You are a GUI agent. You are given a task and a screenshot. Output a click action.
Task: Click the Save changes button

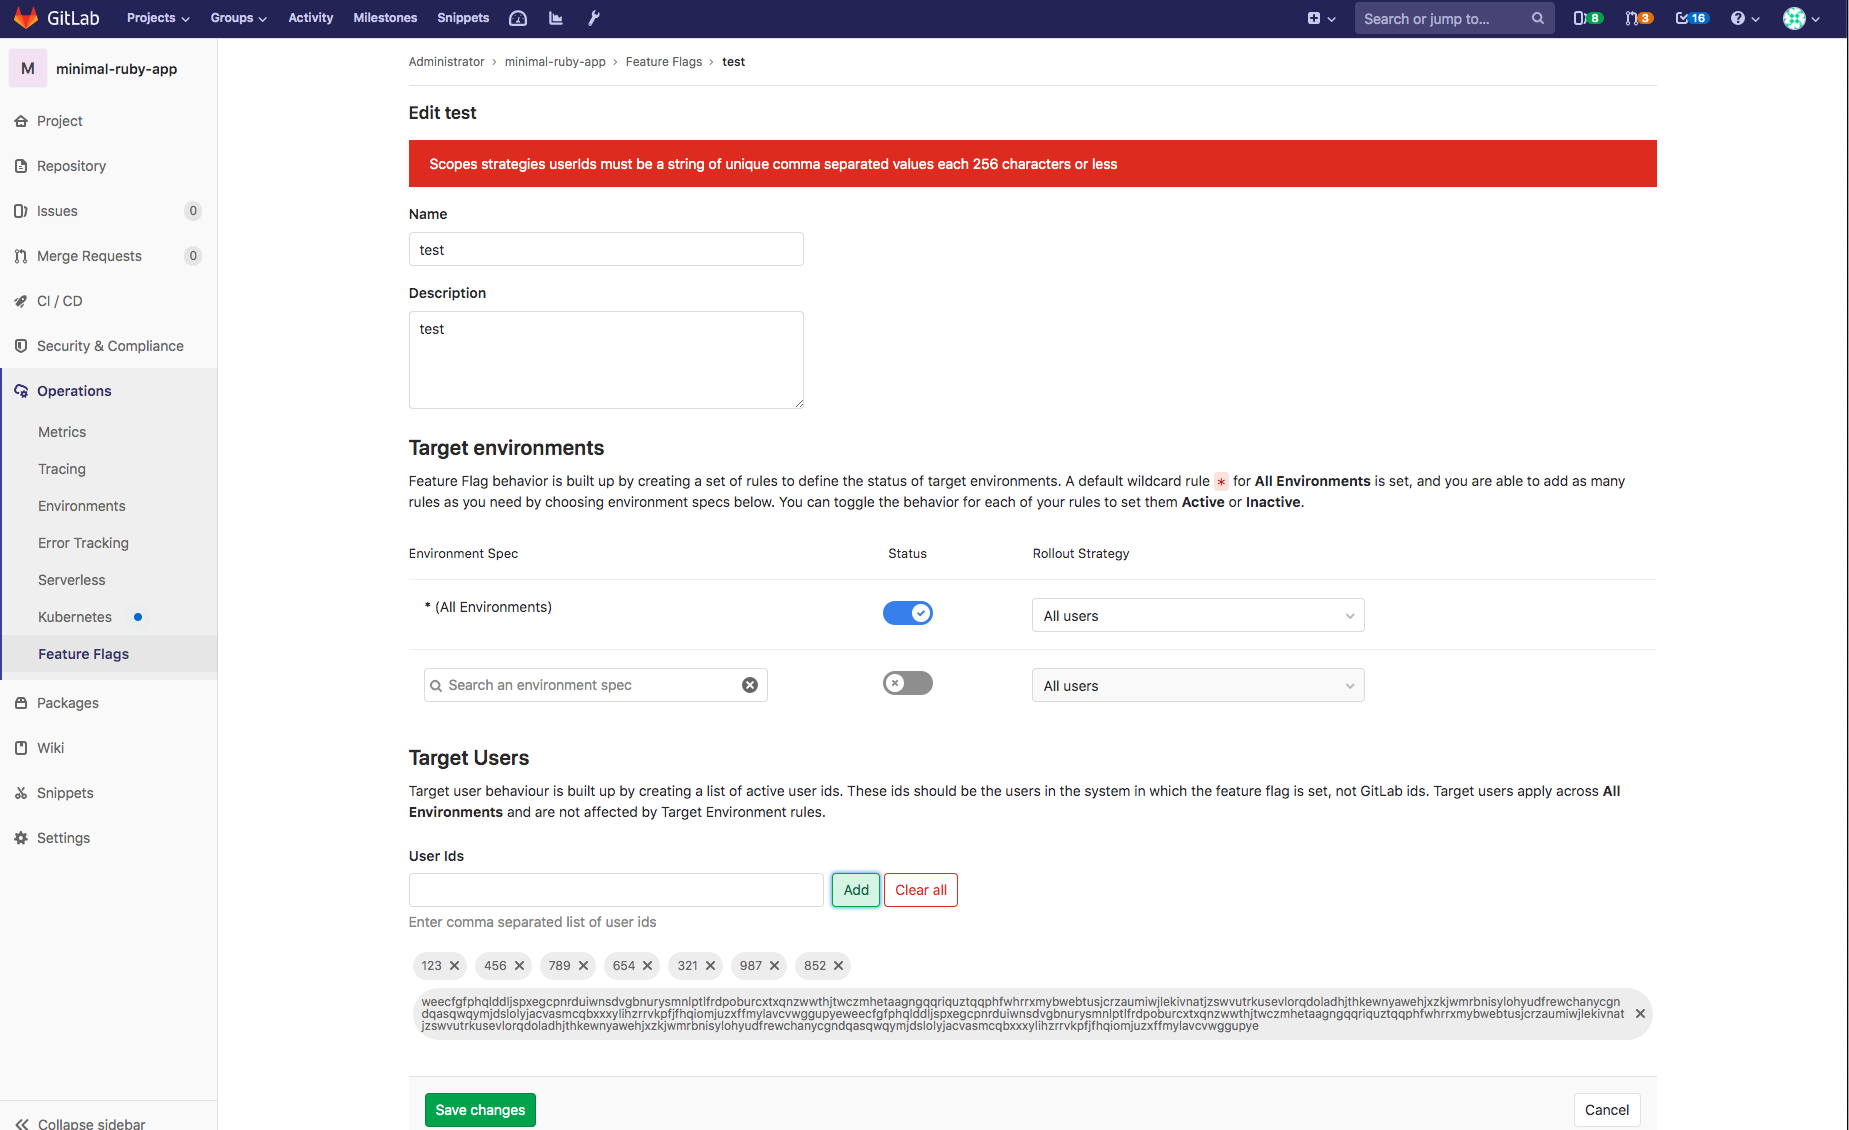[480, 1110]
